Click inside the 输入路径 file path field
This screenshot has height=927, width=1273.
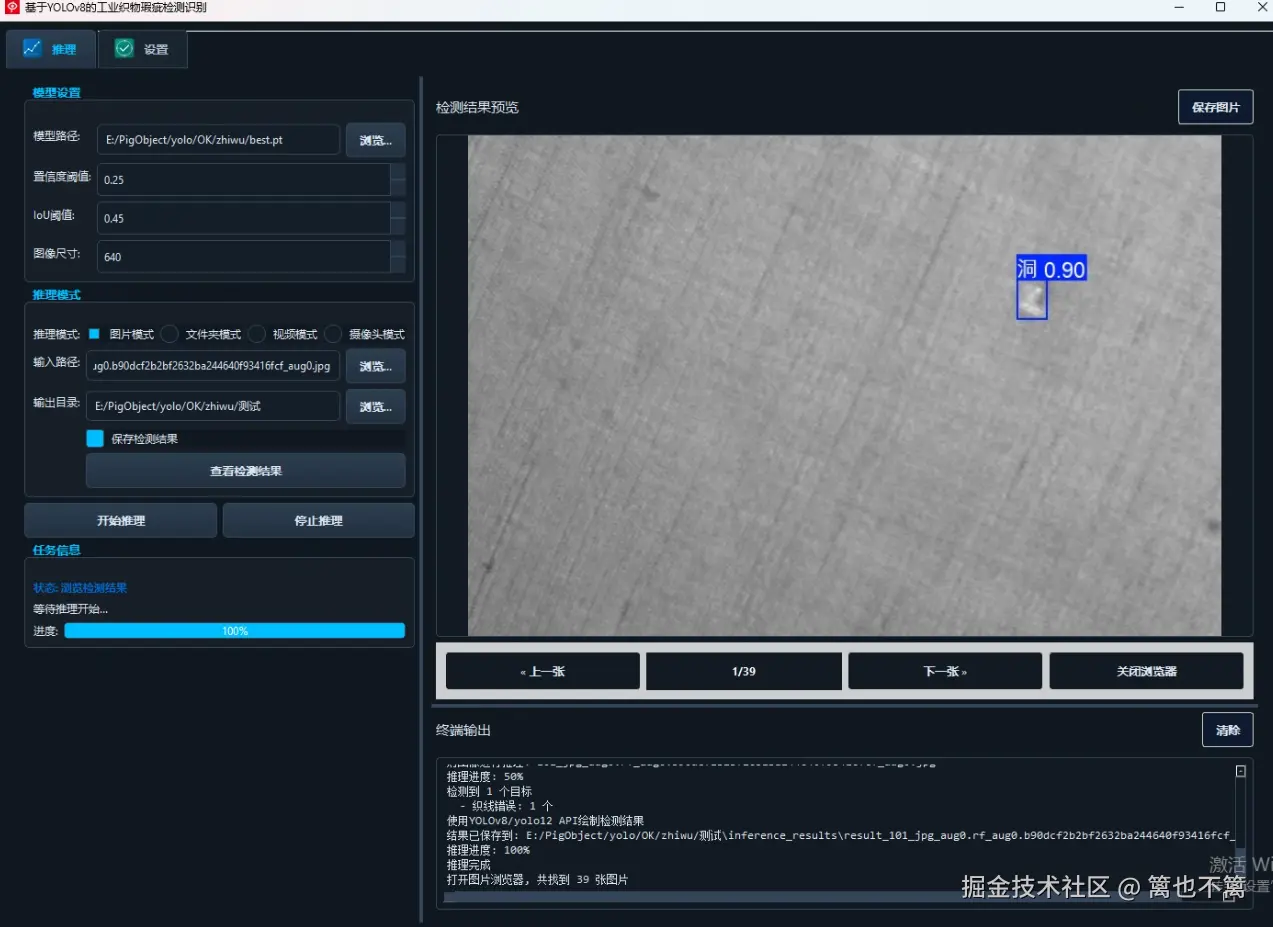pos(210,366)
